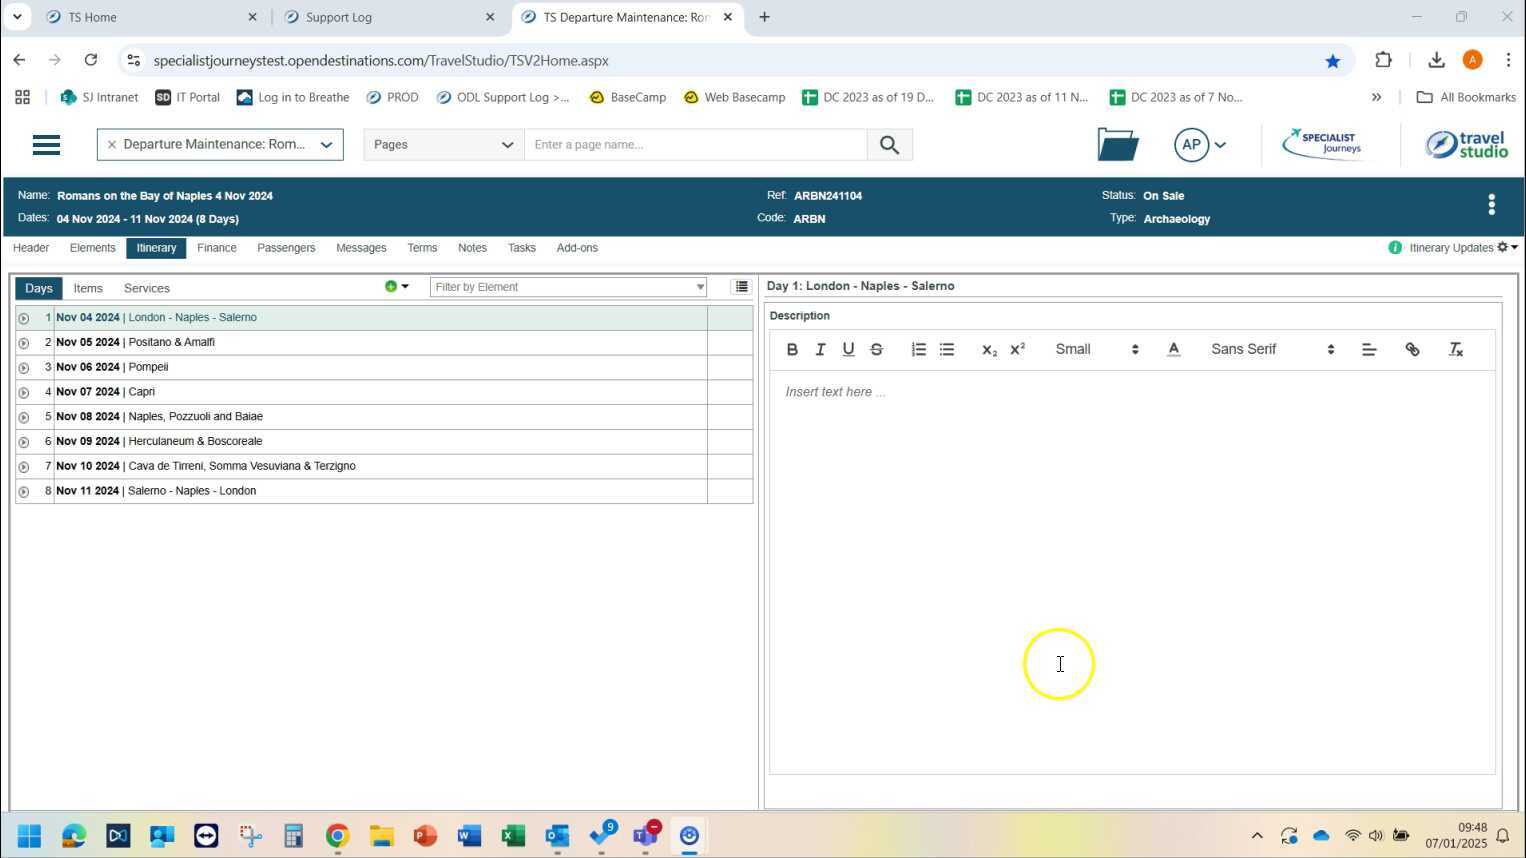Expand day 3 Pompeii row
This screenshot has width=1526, height=858.
click(x=24, y=368)
